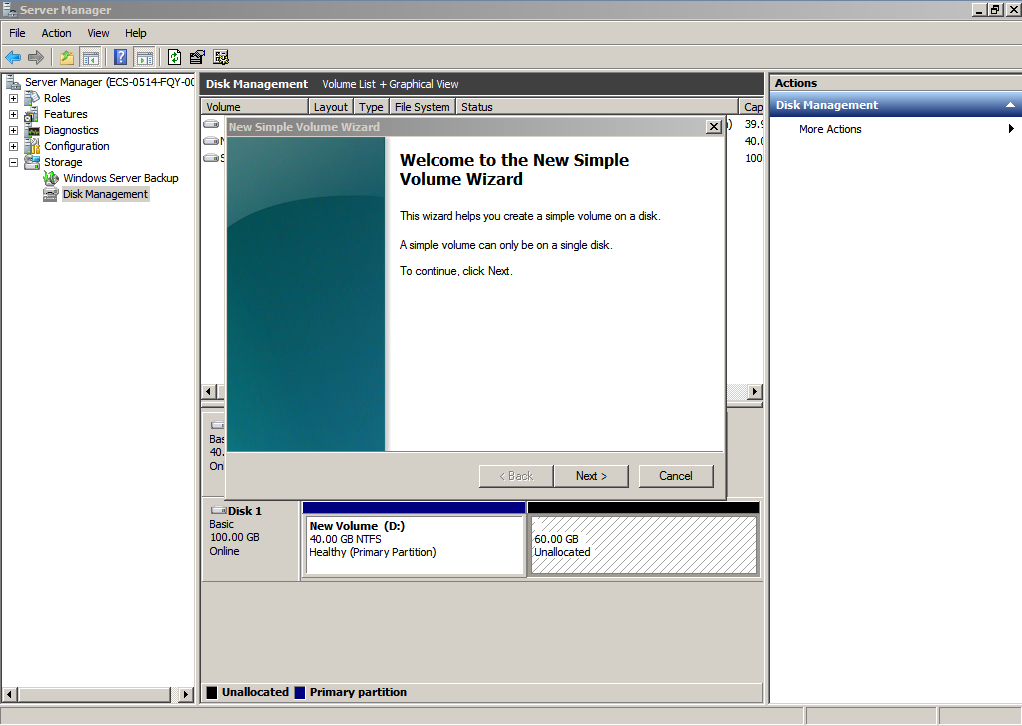The image size is (1022, 726).
Task: Sort by the Volume column header
Action: (254, 107)
